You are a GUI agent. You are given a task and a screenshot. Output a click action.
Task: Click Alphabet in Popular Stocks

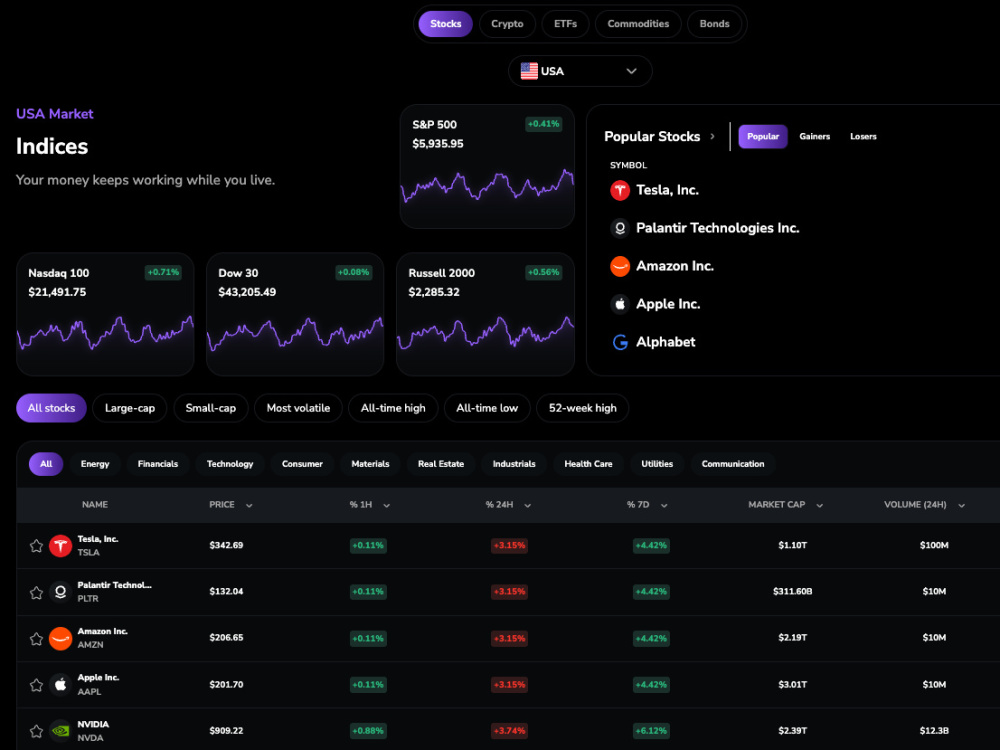point(665,342)
